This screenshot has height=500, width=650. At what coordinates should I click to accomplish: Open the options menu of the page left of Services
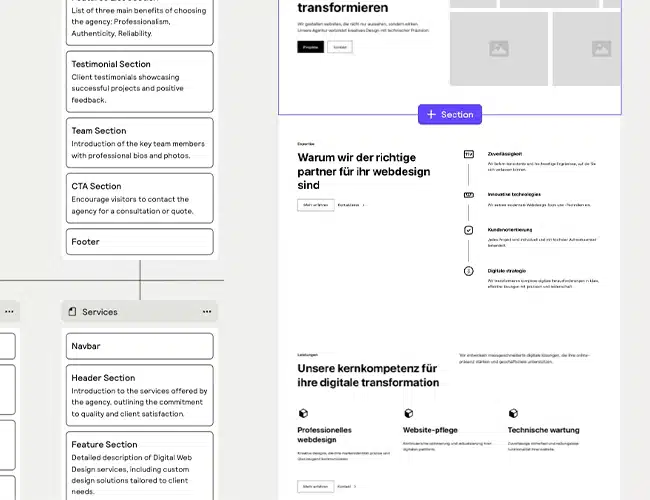9,312
